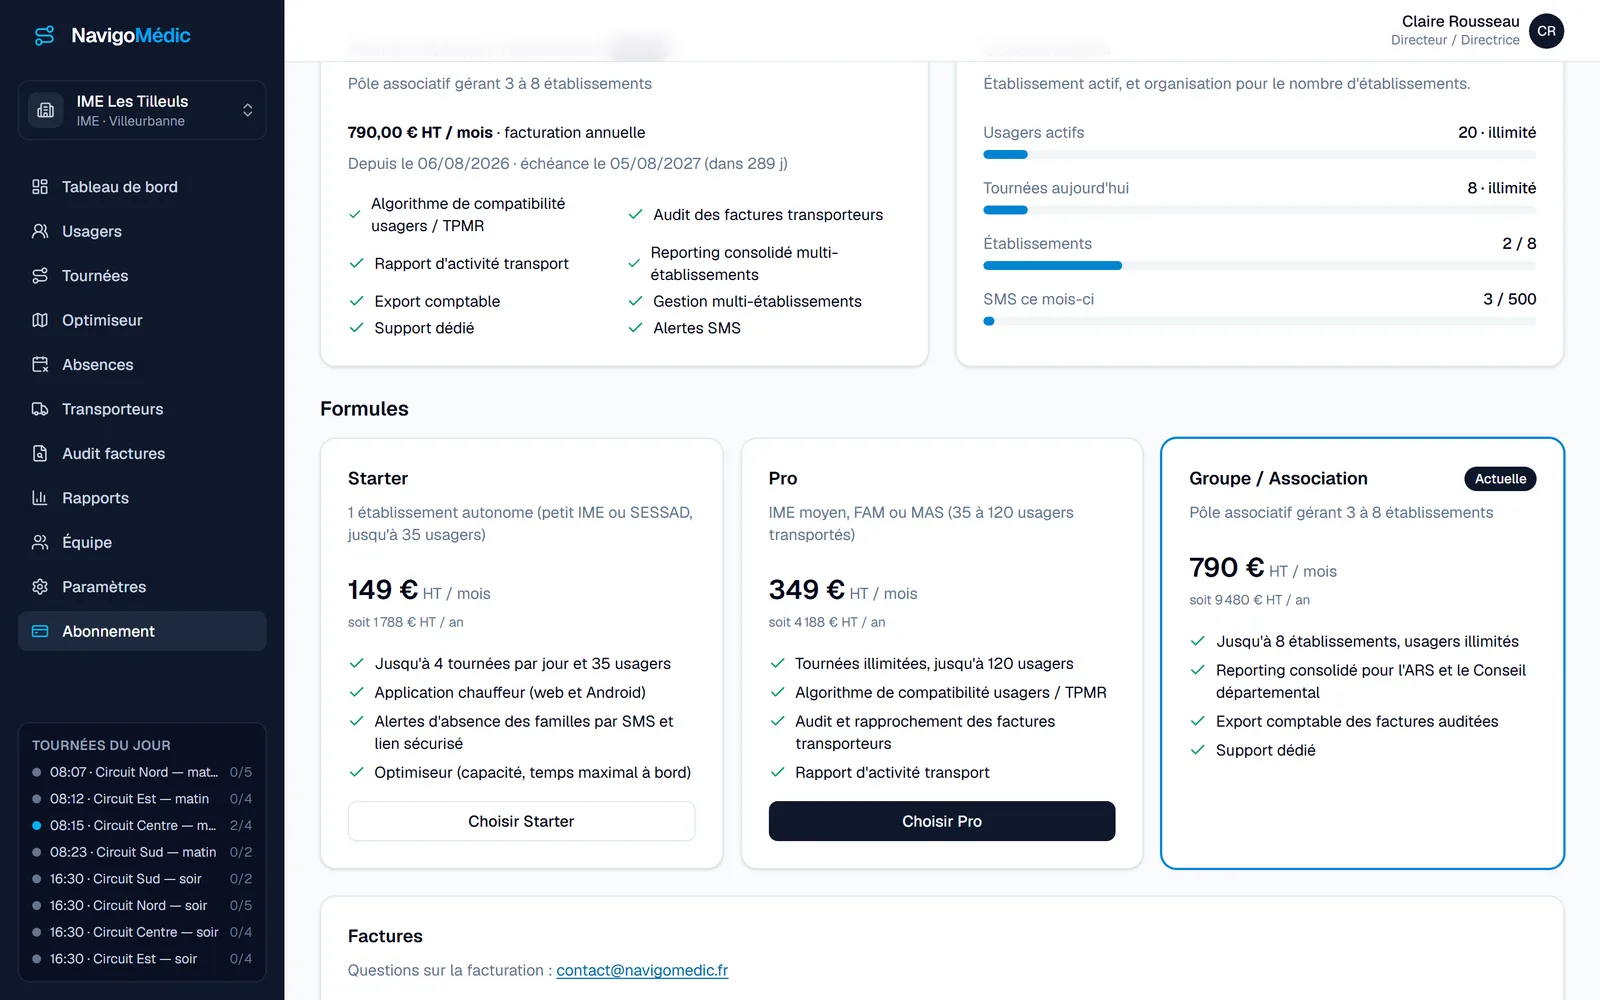The height and width of the screenshot is (1000, 1600).
Task: Click the Rapports chart icon
Action: pyautogui.click(x=40, y=498)
